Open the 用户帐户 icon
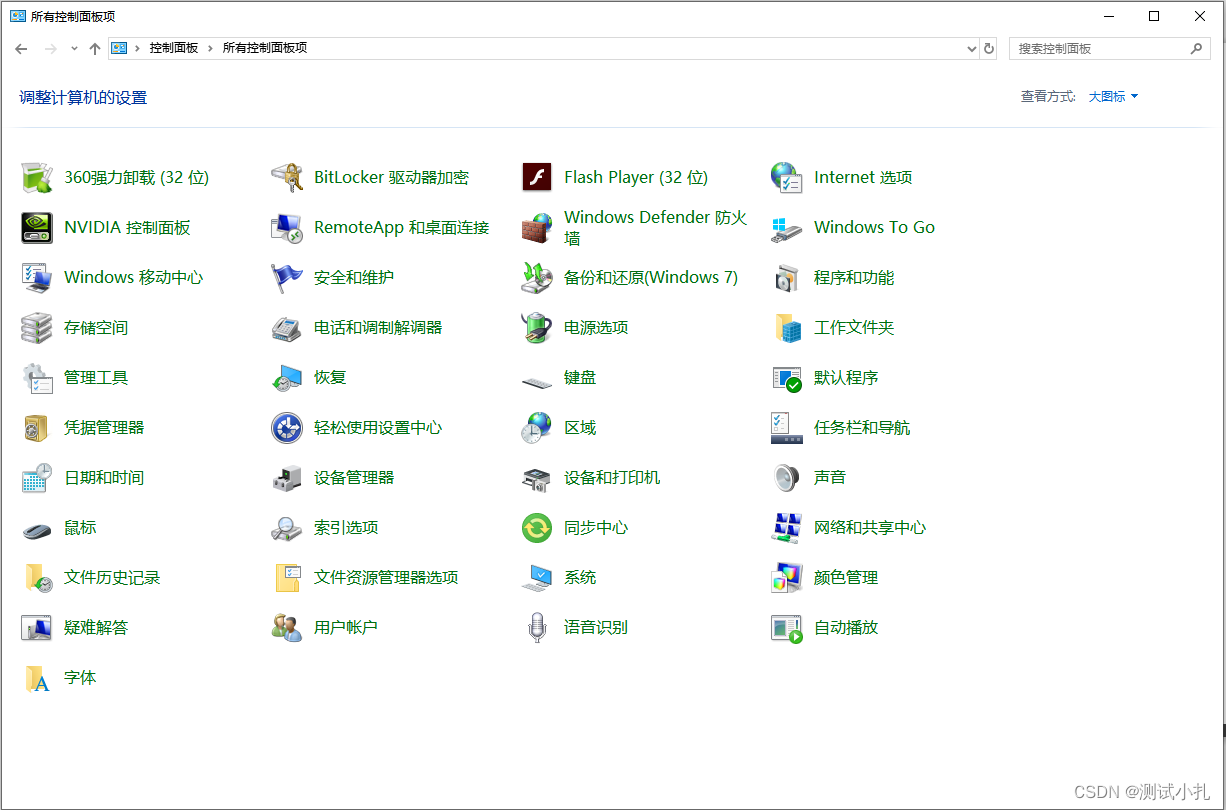 287,627
